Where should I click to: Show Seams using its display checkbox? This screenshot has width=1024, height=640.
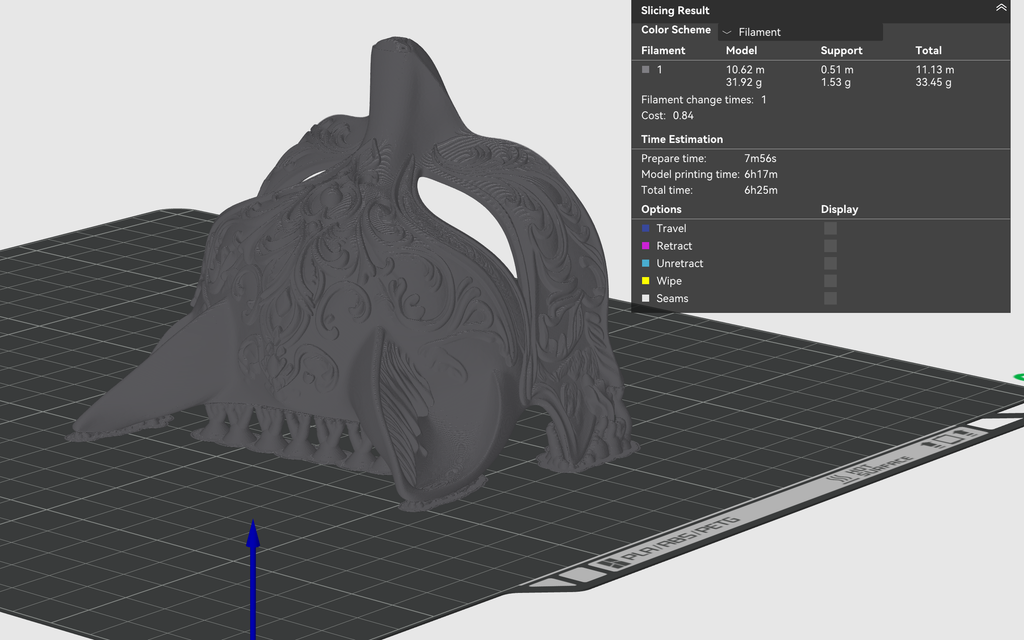click(x=830, y=298)
